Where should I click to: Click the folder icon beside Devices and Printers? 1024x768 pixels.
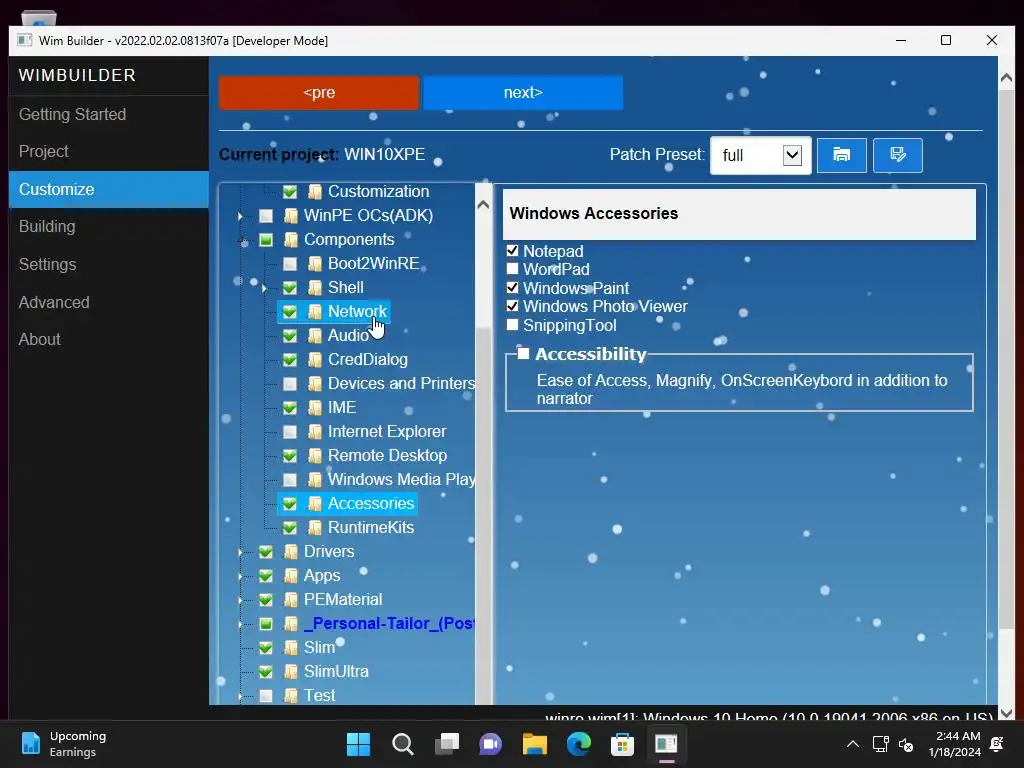point(315,383)
